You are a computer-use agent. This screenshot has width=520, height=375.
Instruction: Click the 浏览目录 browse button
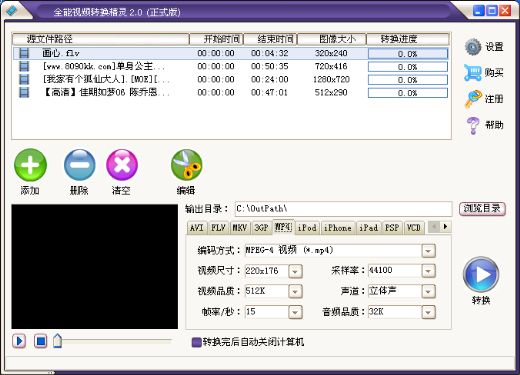pyautogui.click(x=482, y=209)
